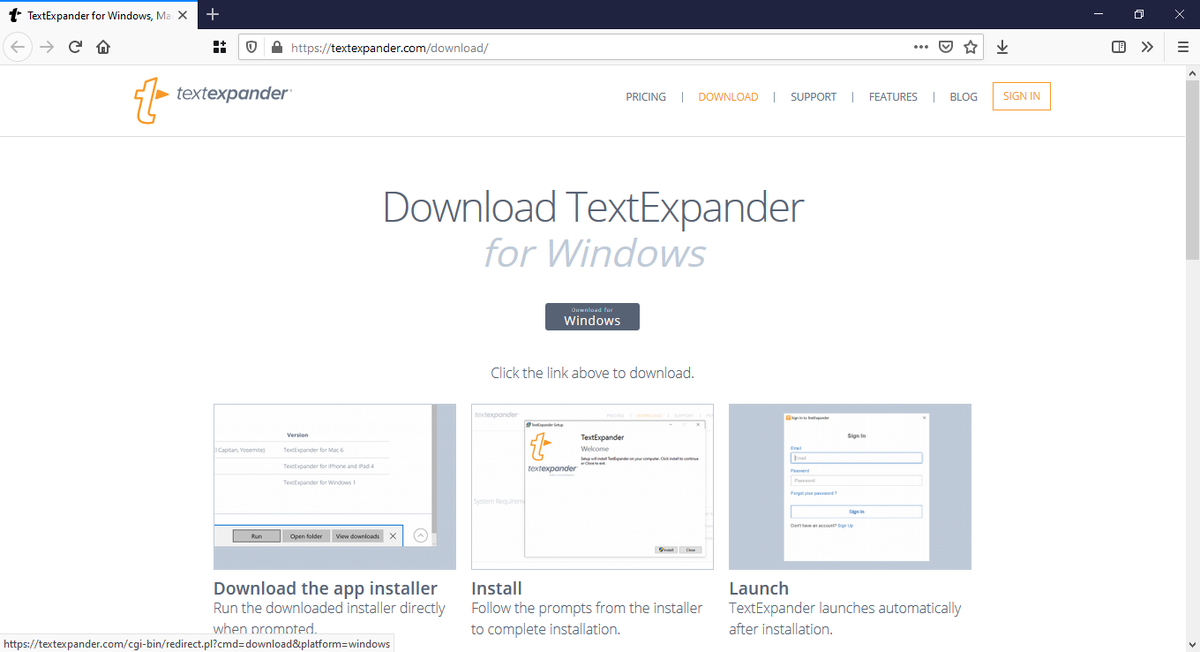
Task: Click the 'Download TextExpander' main heading
Action: tap(593, 207)
